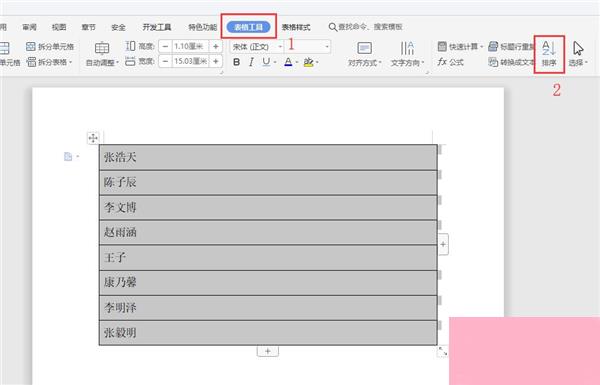Image resolution: width=600 pixels, height=385 pixels.
Task: Apply the text highlight color
Action: click(x=308, y=62)
